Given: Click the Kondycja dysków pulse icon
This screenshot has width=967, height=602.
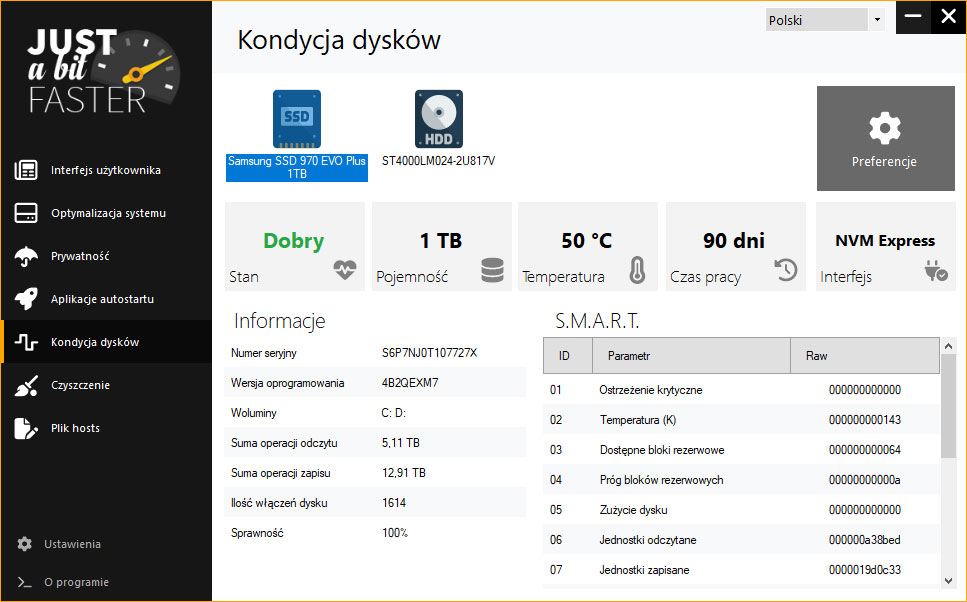Looking at the screenshot, I should 26,342.
